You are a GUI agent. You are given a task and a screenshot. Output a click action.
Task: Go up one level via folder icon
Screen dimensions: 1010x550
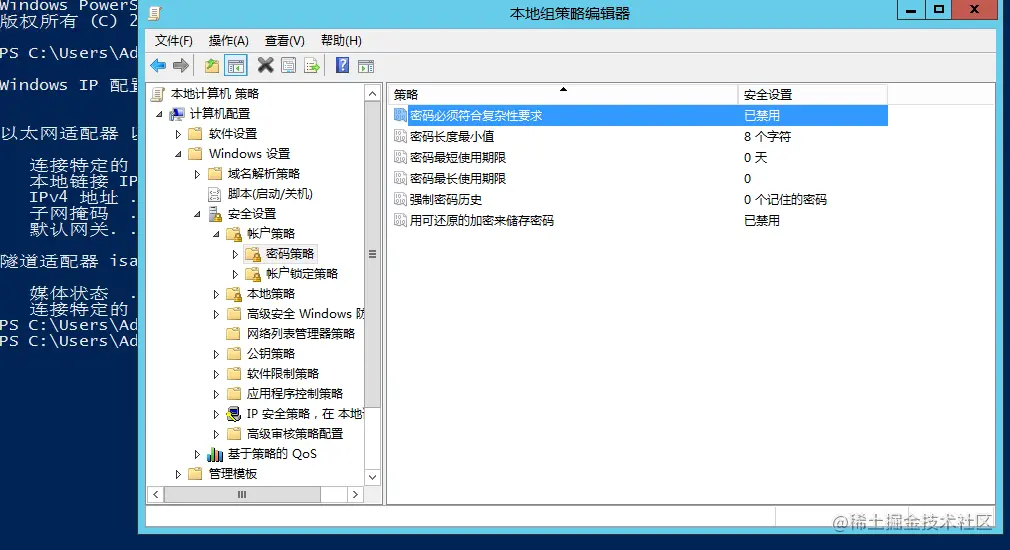click(x=211, y=66)
